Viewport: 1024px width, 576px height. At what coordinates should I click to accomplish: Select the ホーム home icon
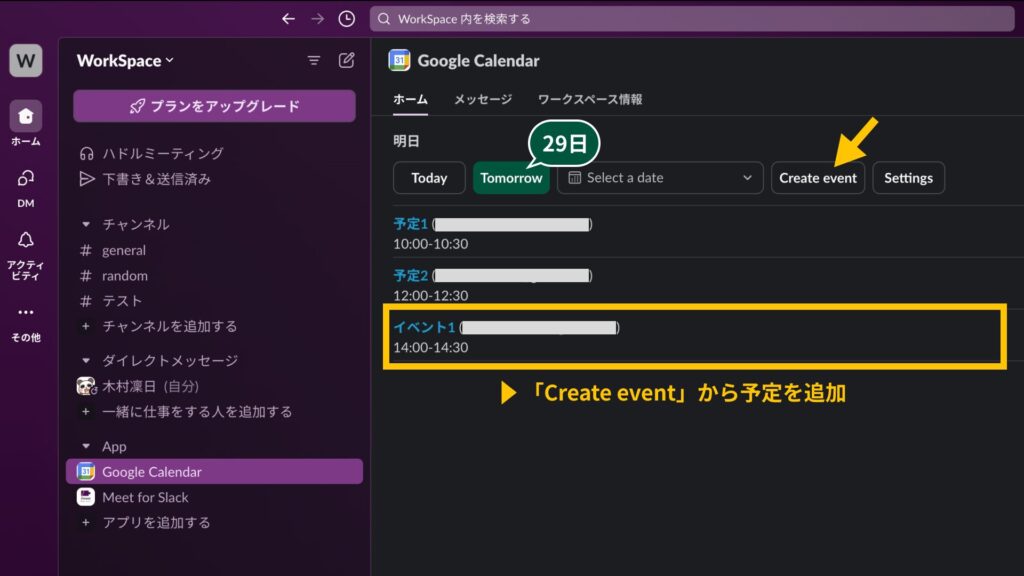click(x=25, y=115)
